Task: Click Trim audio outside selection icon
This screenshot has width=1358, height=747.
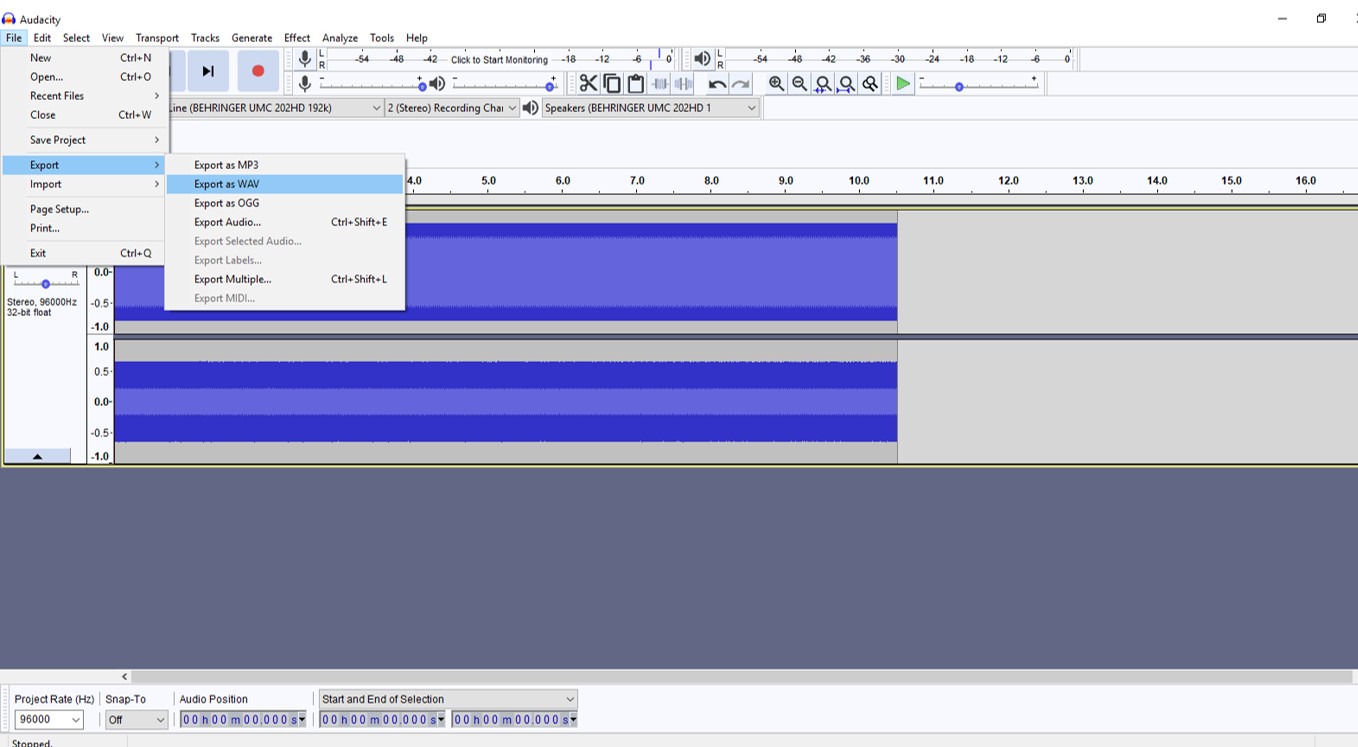Action: pyautogui.click(x=660, y=84)
